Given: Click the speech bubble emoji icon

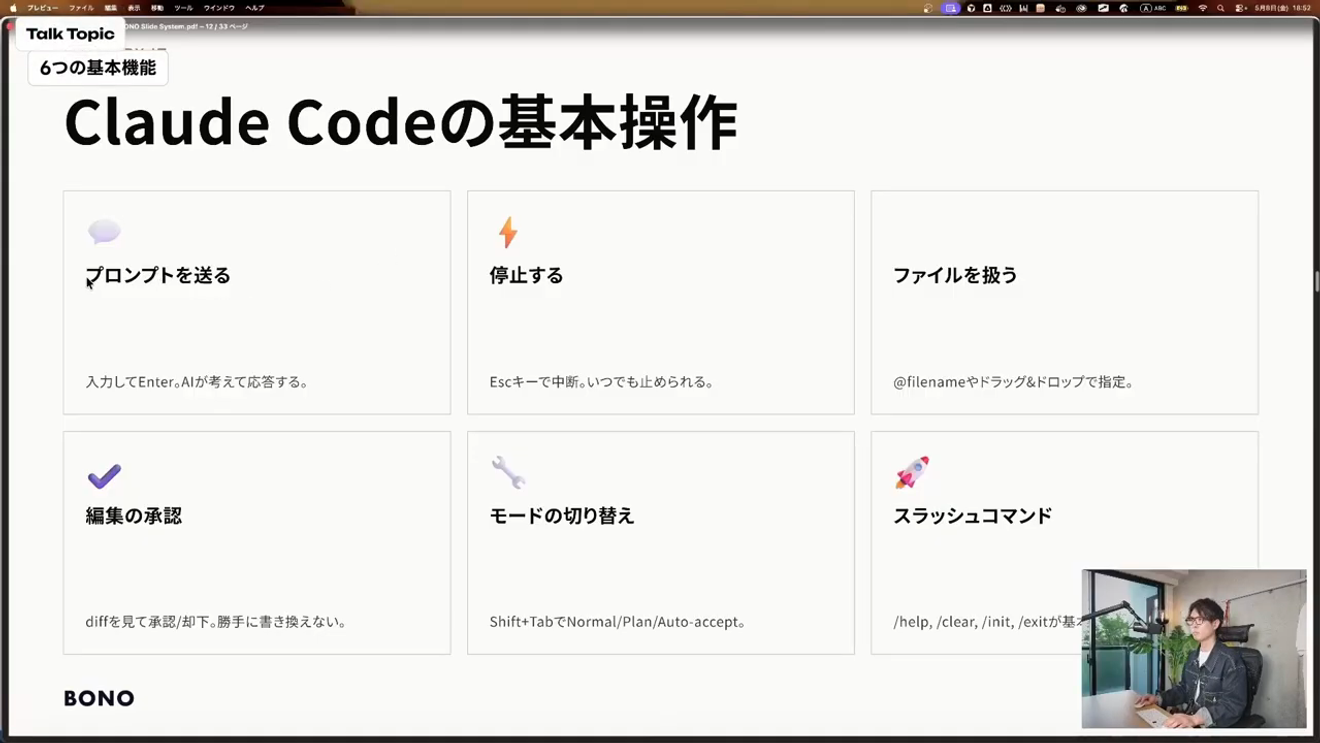Looking at the screenshot, I should pos(104,232).
